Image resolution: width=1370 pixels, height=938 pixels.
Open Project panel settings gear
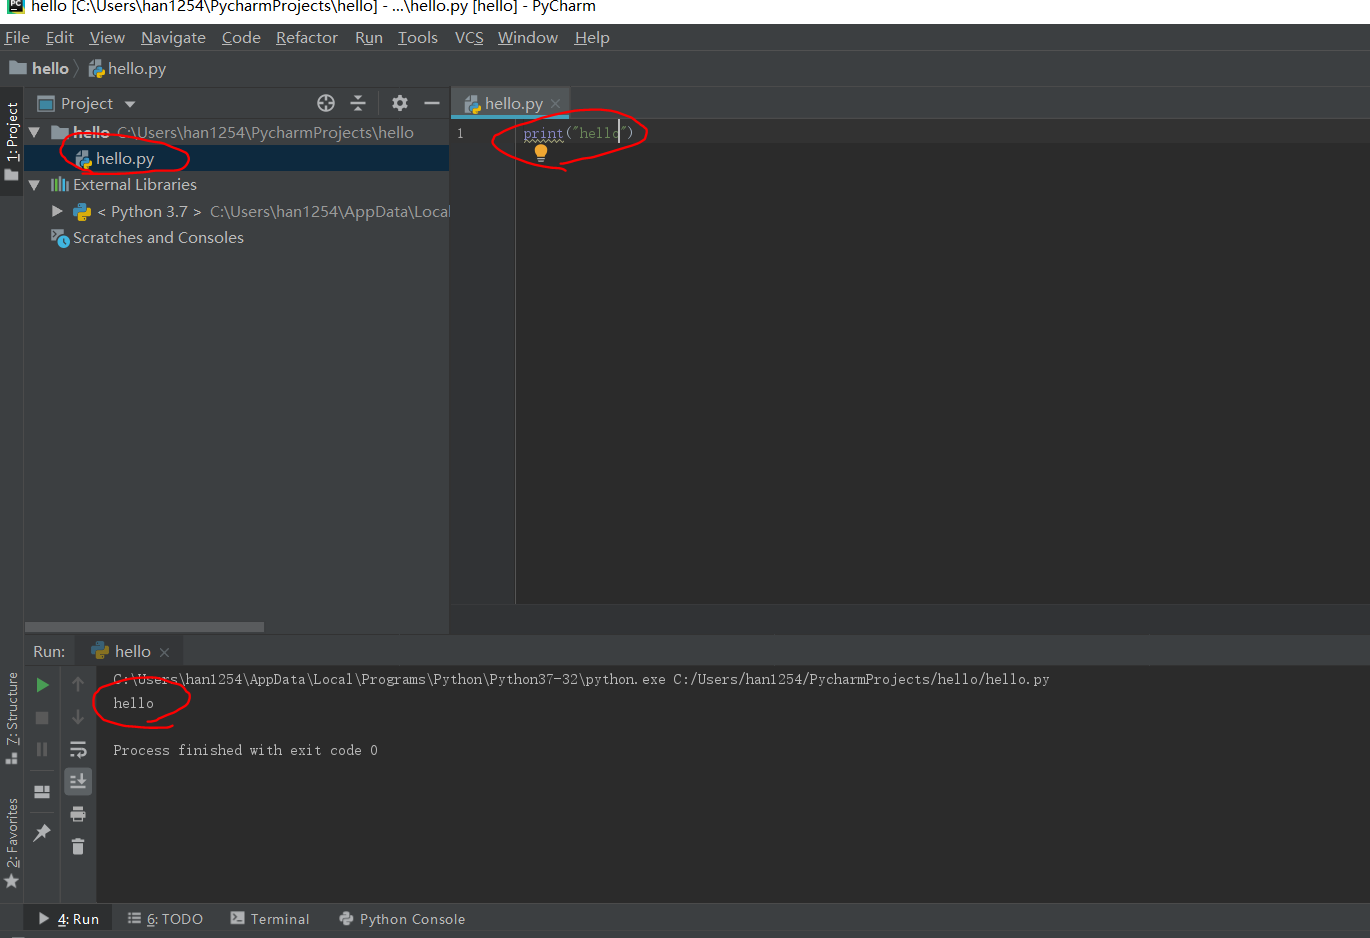click(400, 103)
